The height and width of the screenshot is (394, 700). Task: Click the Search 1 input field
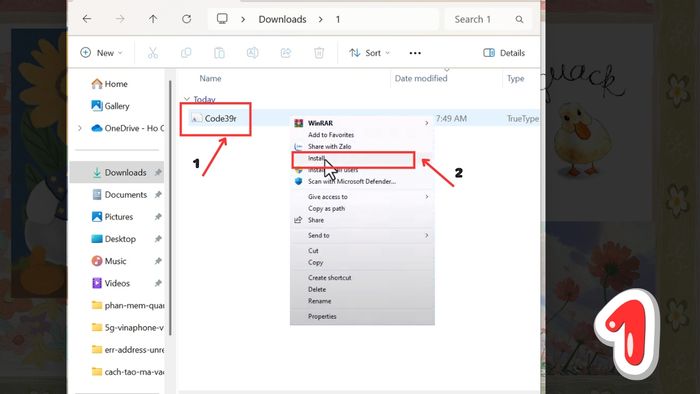(488, 19)
